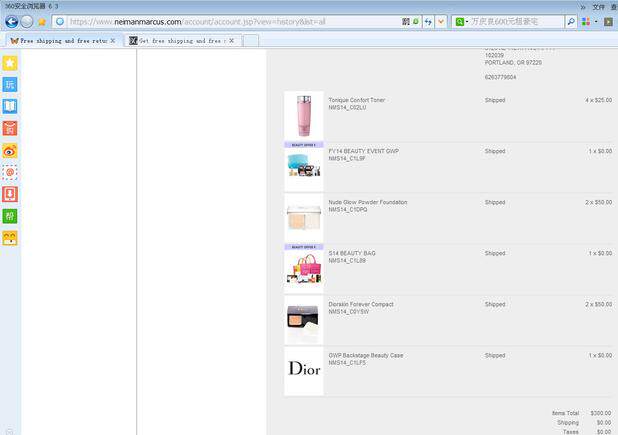Open the blue book reader sidebar icon
Screen dimensions: 618x435
pyautogui.click(x=10, y=106)
